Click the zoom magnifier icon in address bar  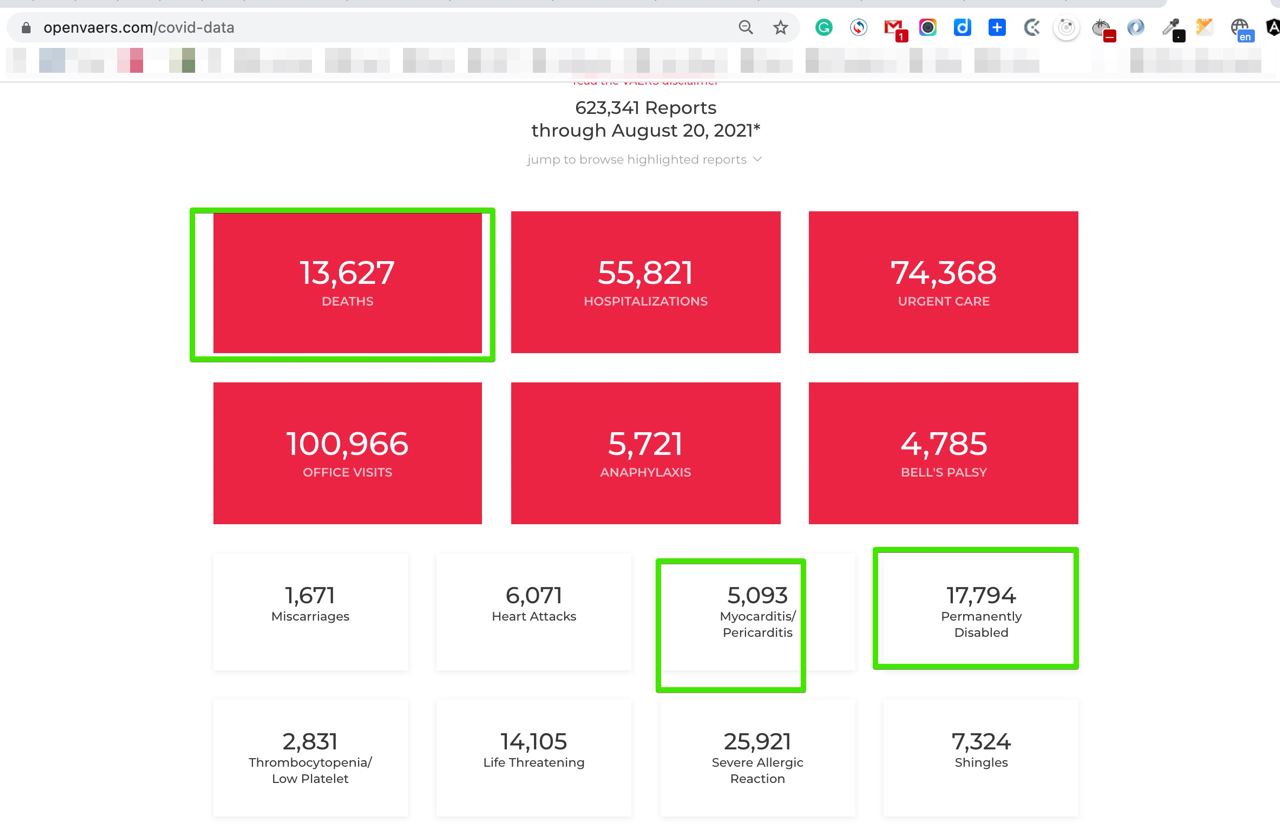(x=746, y=28)
